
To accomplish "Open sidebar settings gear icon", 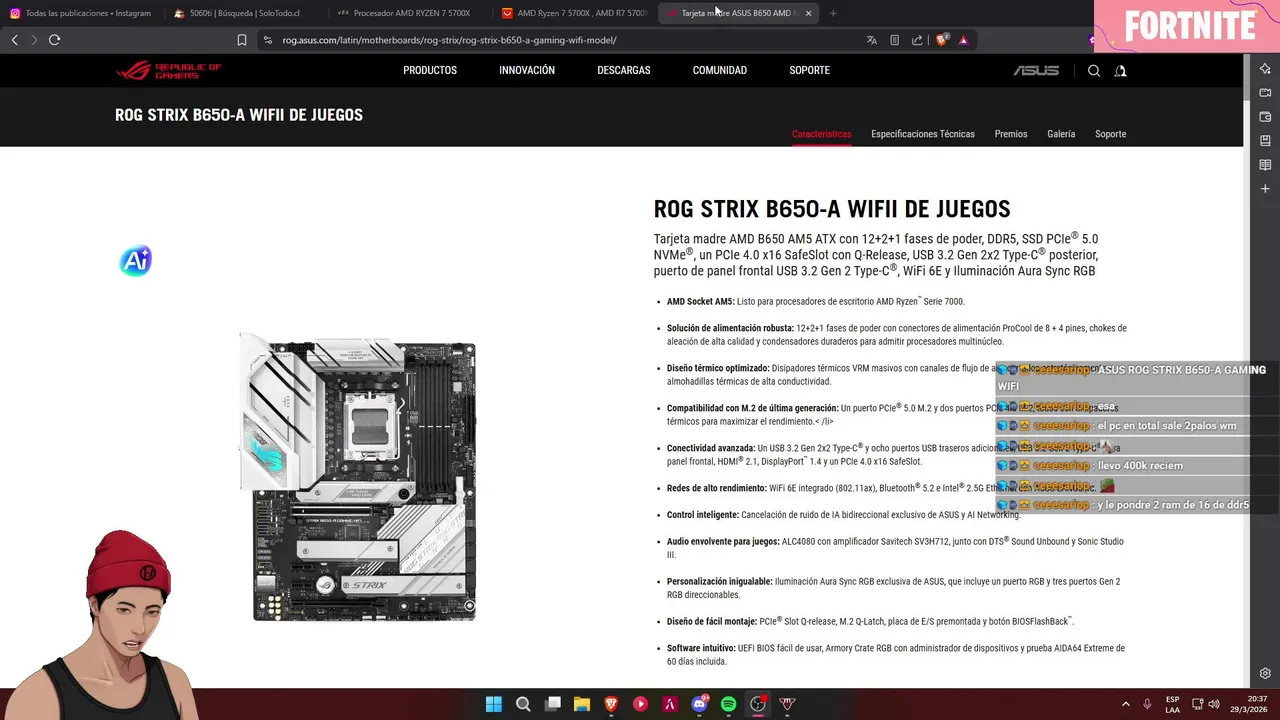I will [x=1265, y=673].
